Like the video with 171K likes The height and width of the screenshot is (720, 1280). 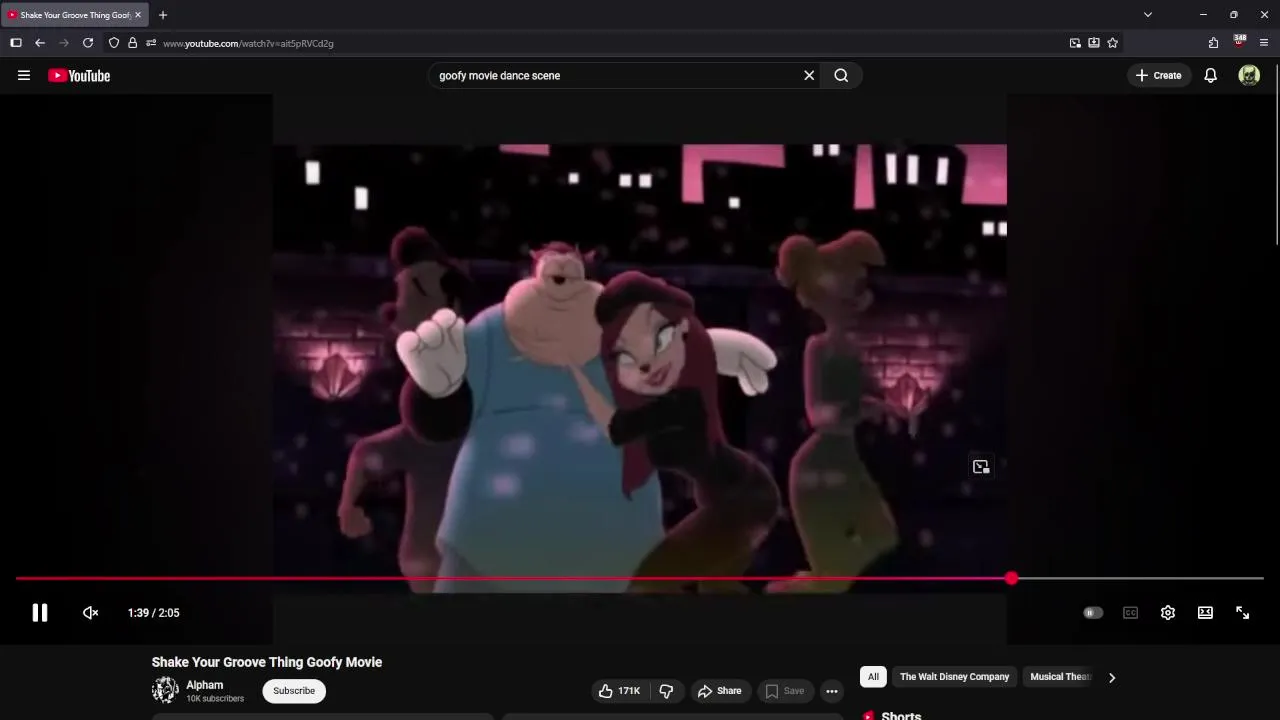[x=620, y=691]
